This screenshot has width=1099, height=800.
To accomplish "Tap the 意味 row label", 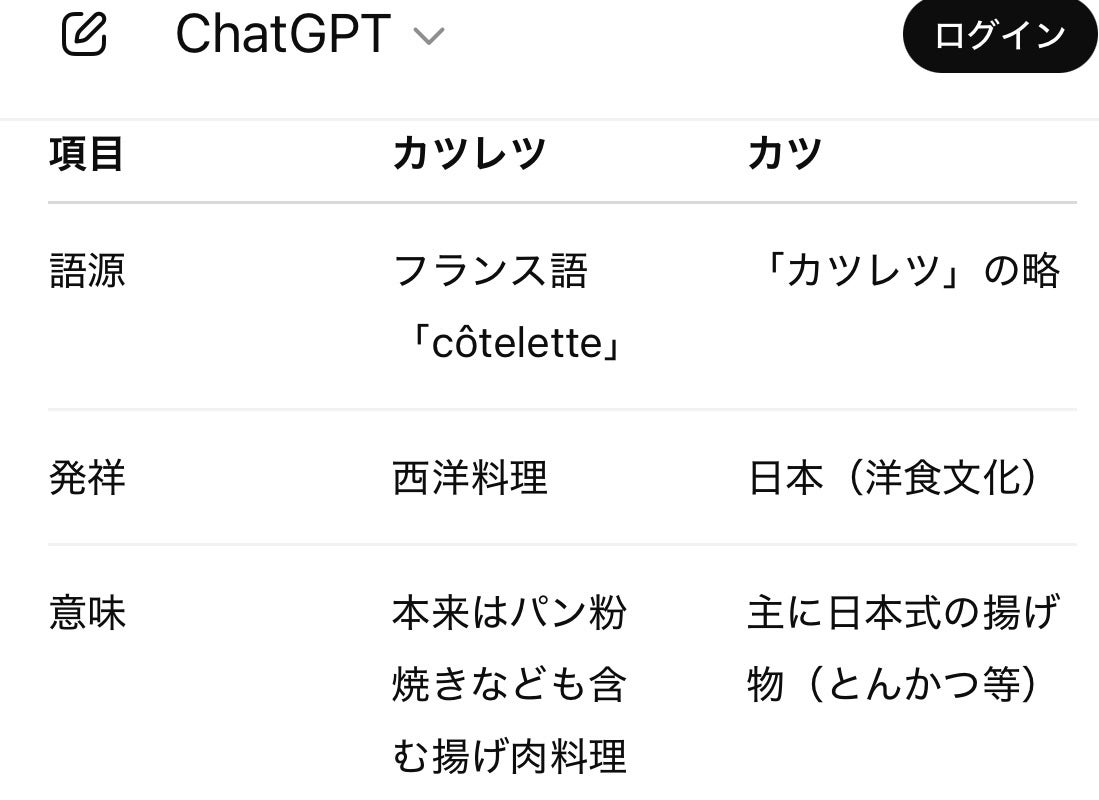I will (x=87, y=613).
